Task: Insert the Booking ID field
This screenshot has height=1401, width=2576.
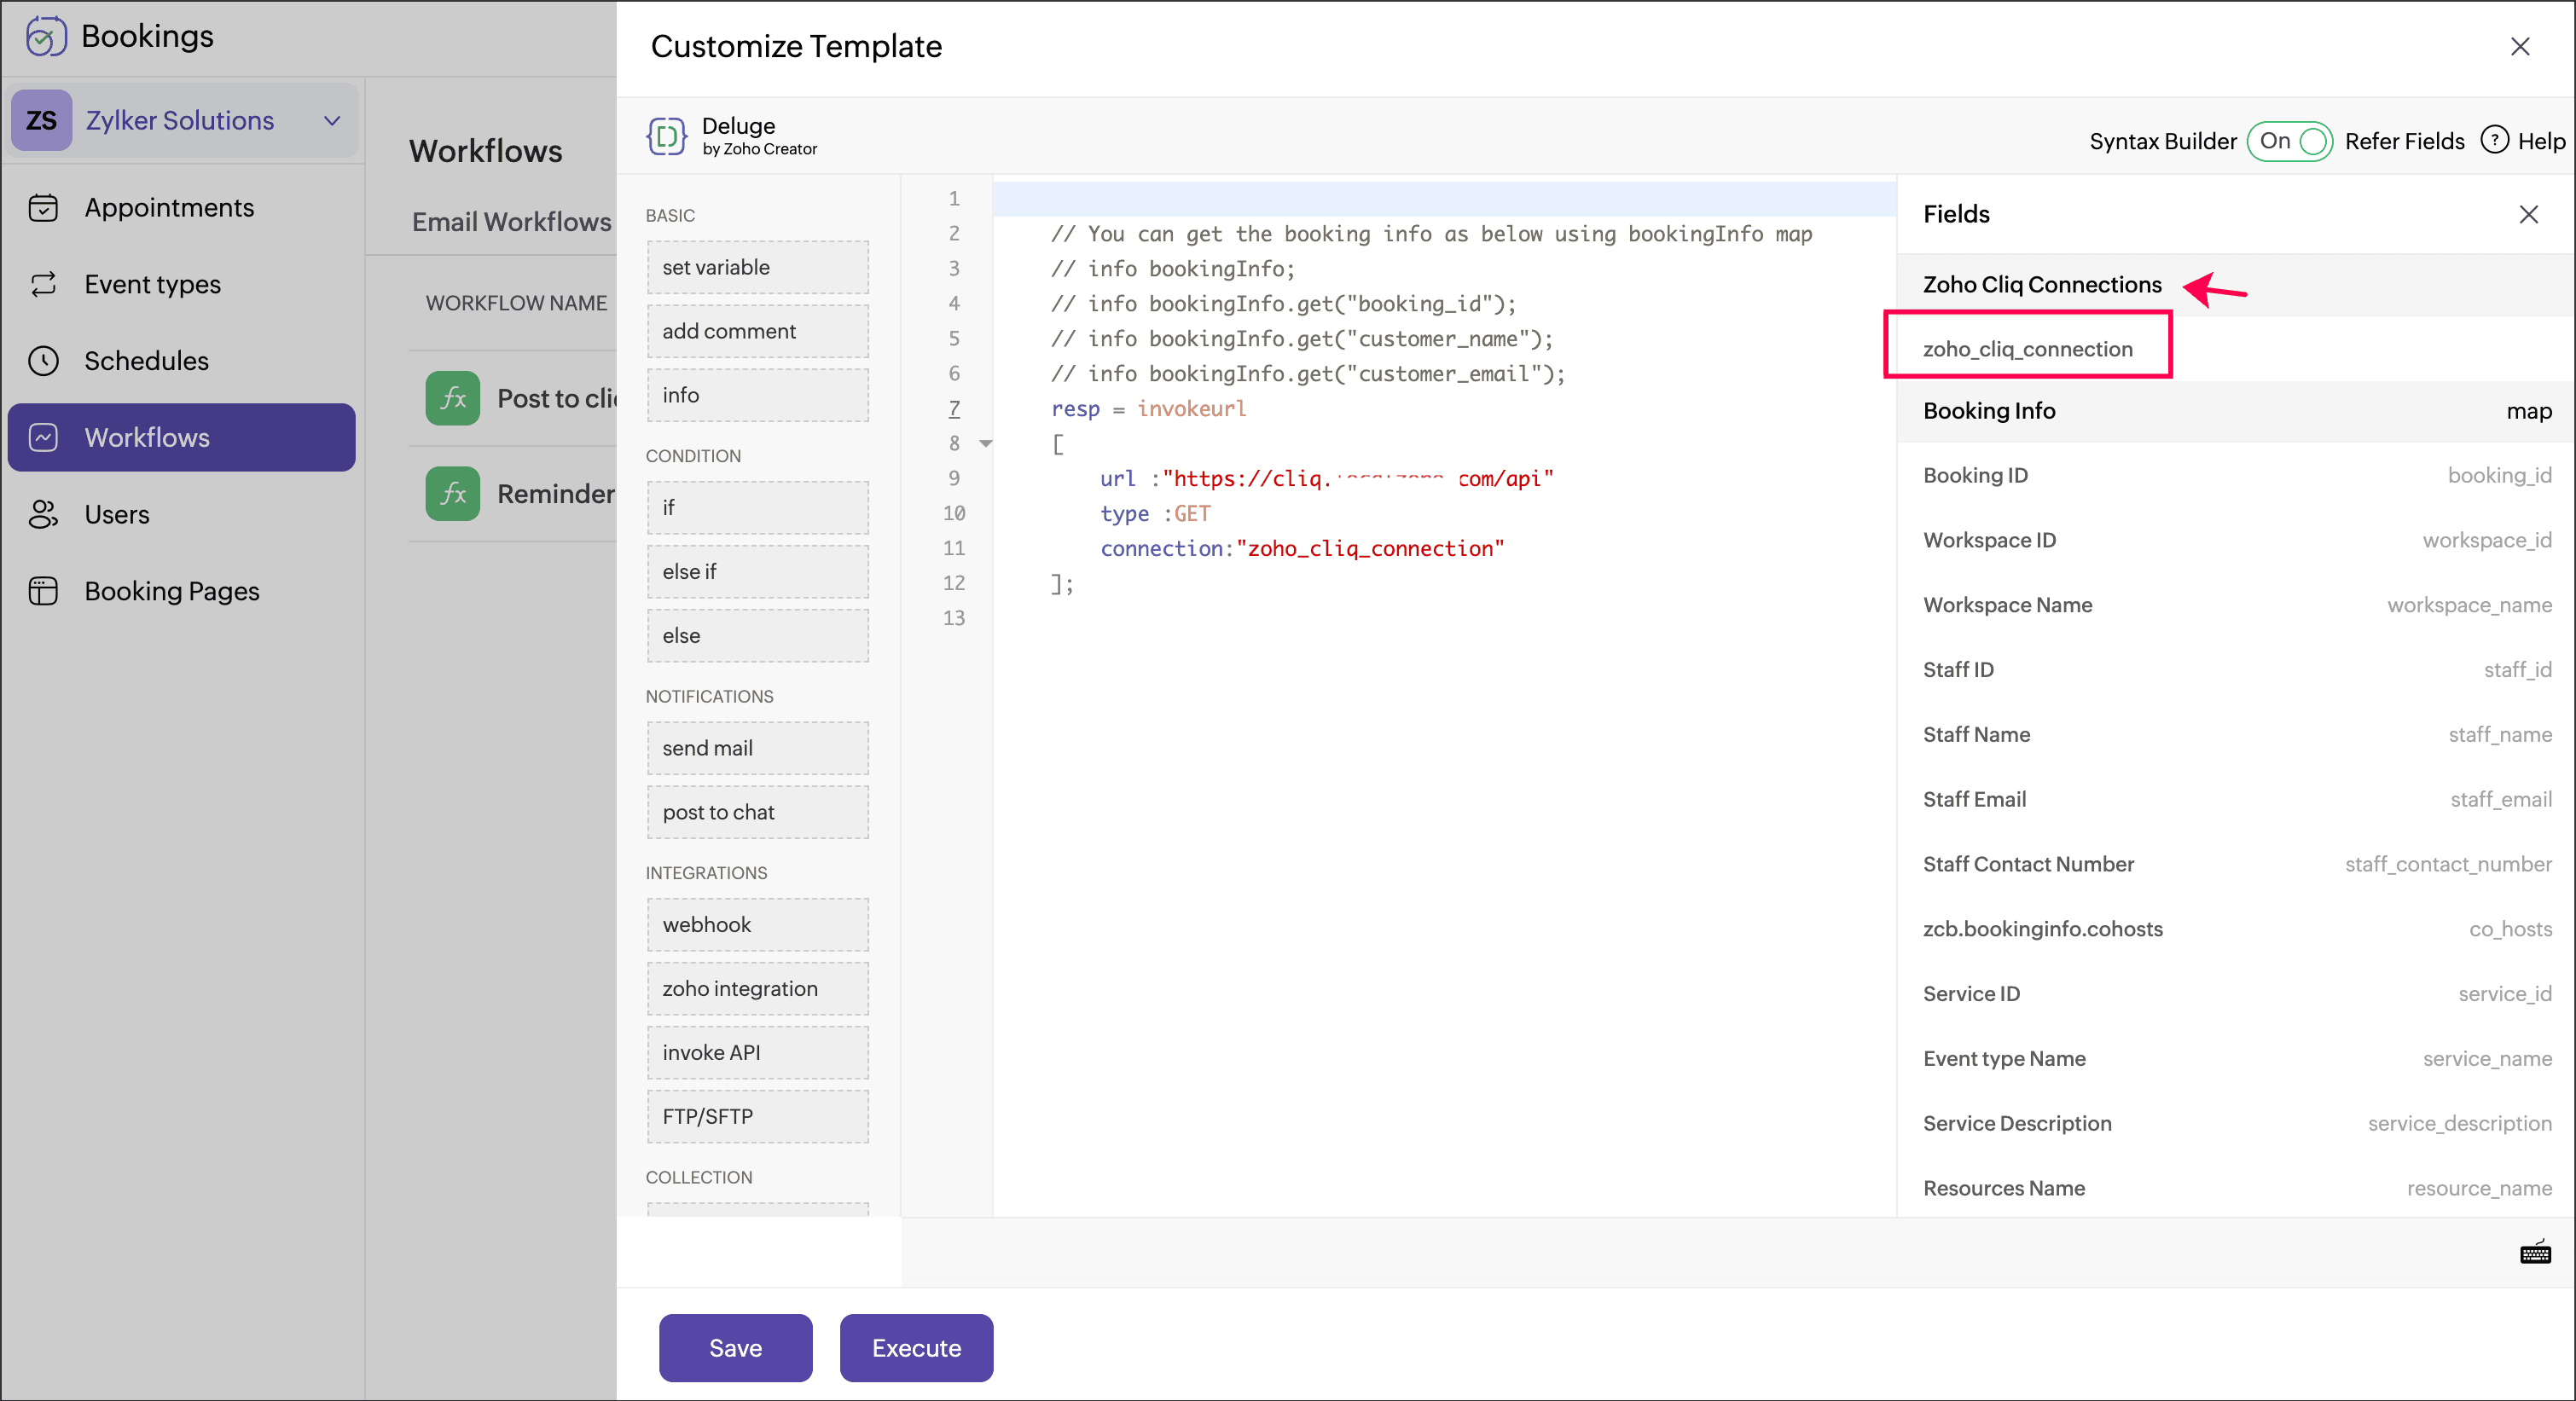Action: pos(2236,476)
